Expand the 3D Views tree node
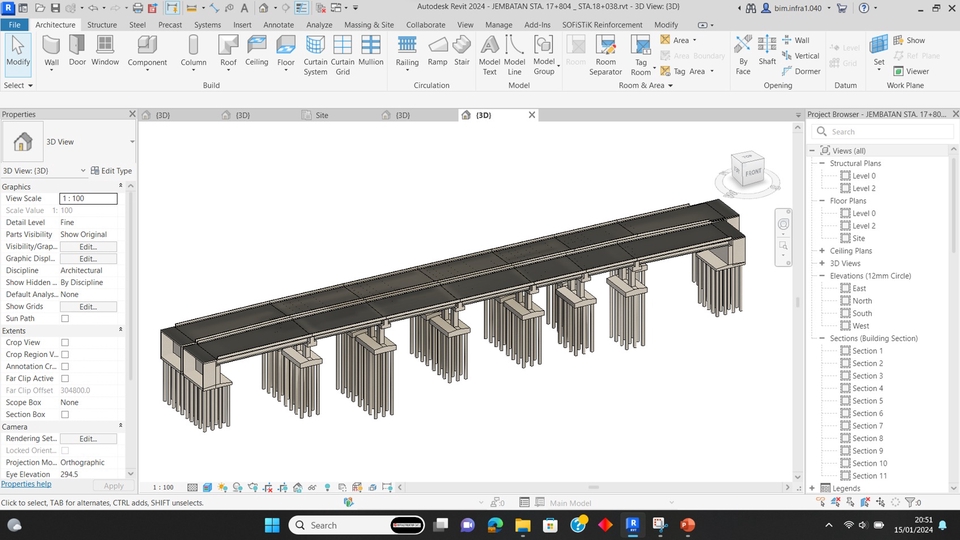Image resolution: width=960 pixels, height=540 pixels. (x=822, y=263)
